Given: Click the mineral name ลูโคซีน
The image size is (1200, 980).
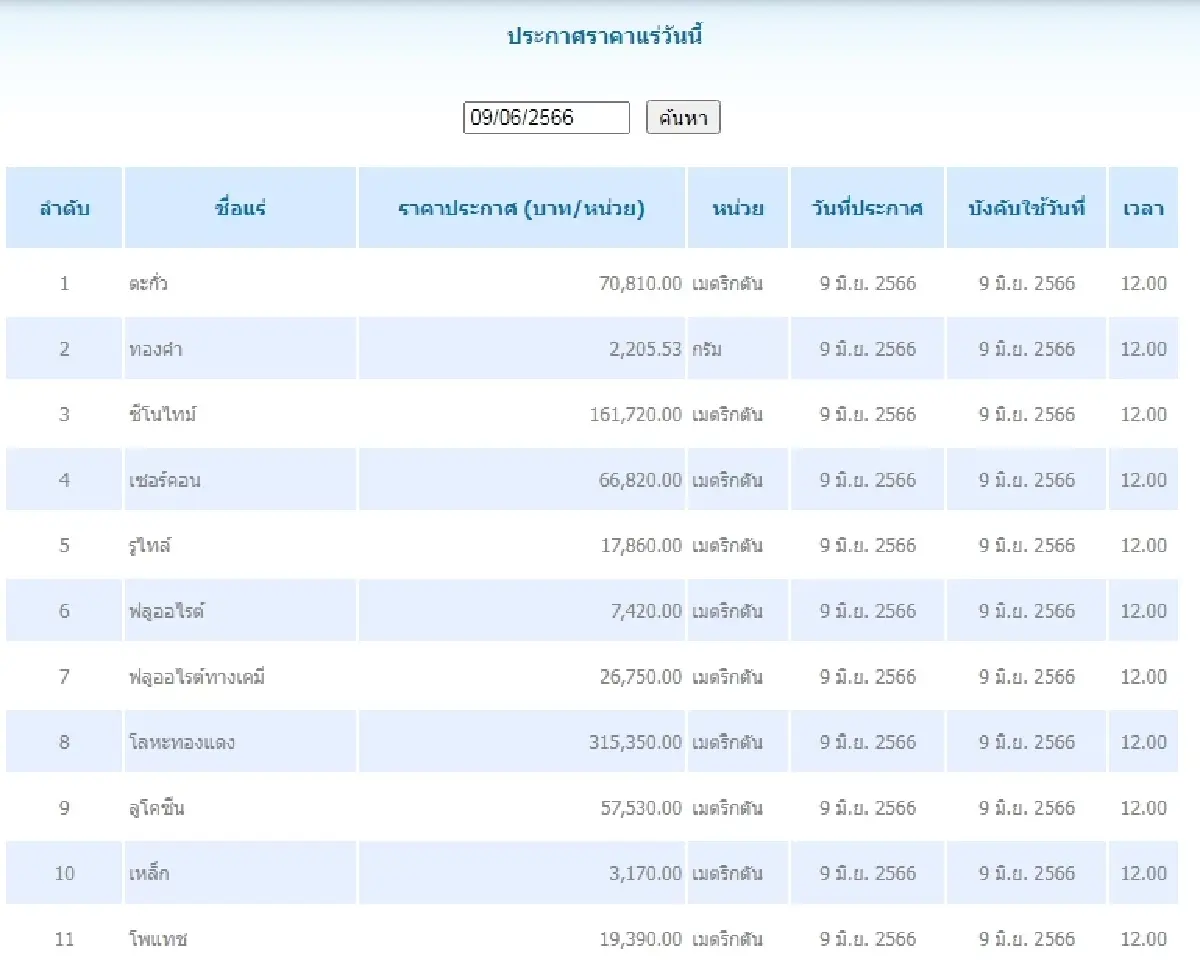Looking at the screenshot, I should (x=156, y=808).
